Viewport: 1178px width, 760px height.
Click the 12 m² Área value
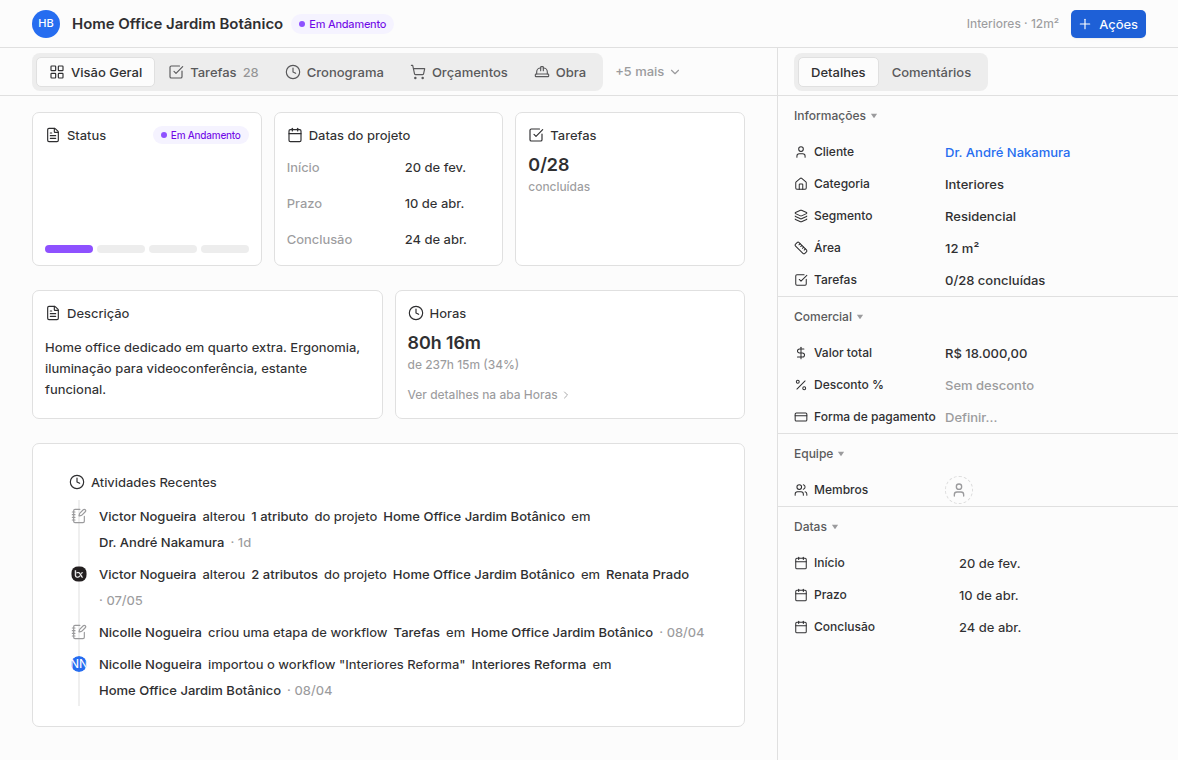962,248
